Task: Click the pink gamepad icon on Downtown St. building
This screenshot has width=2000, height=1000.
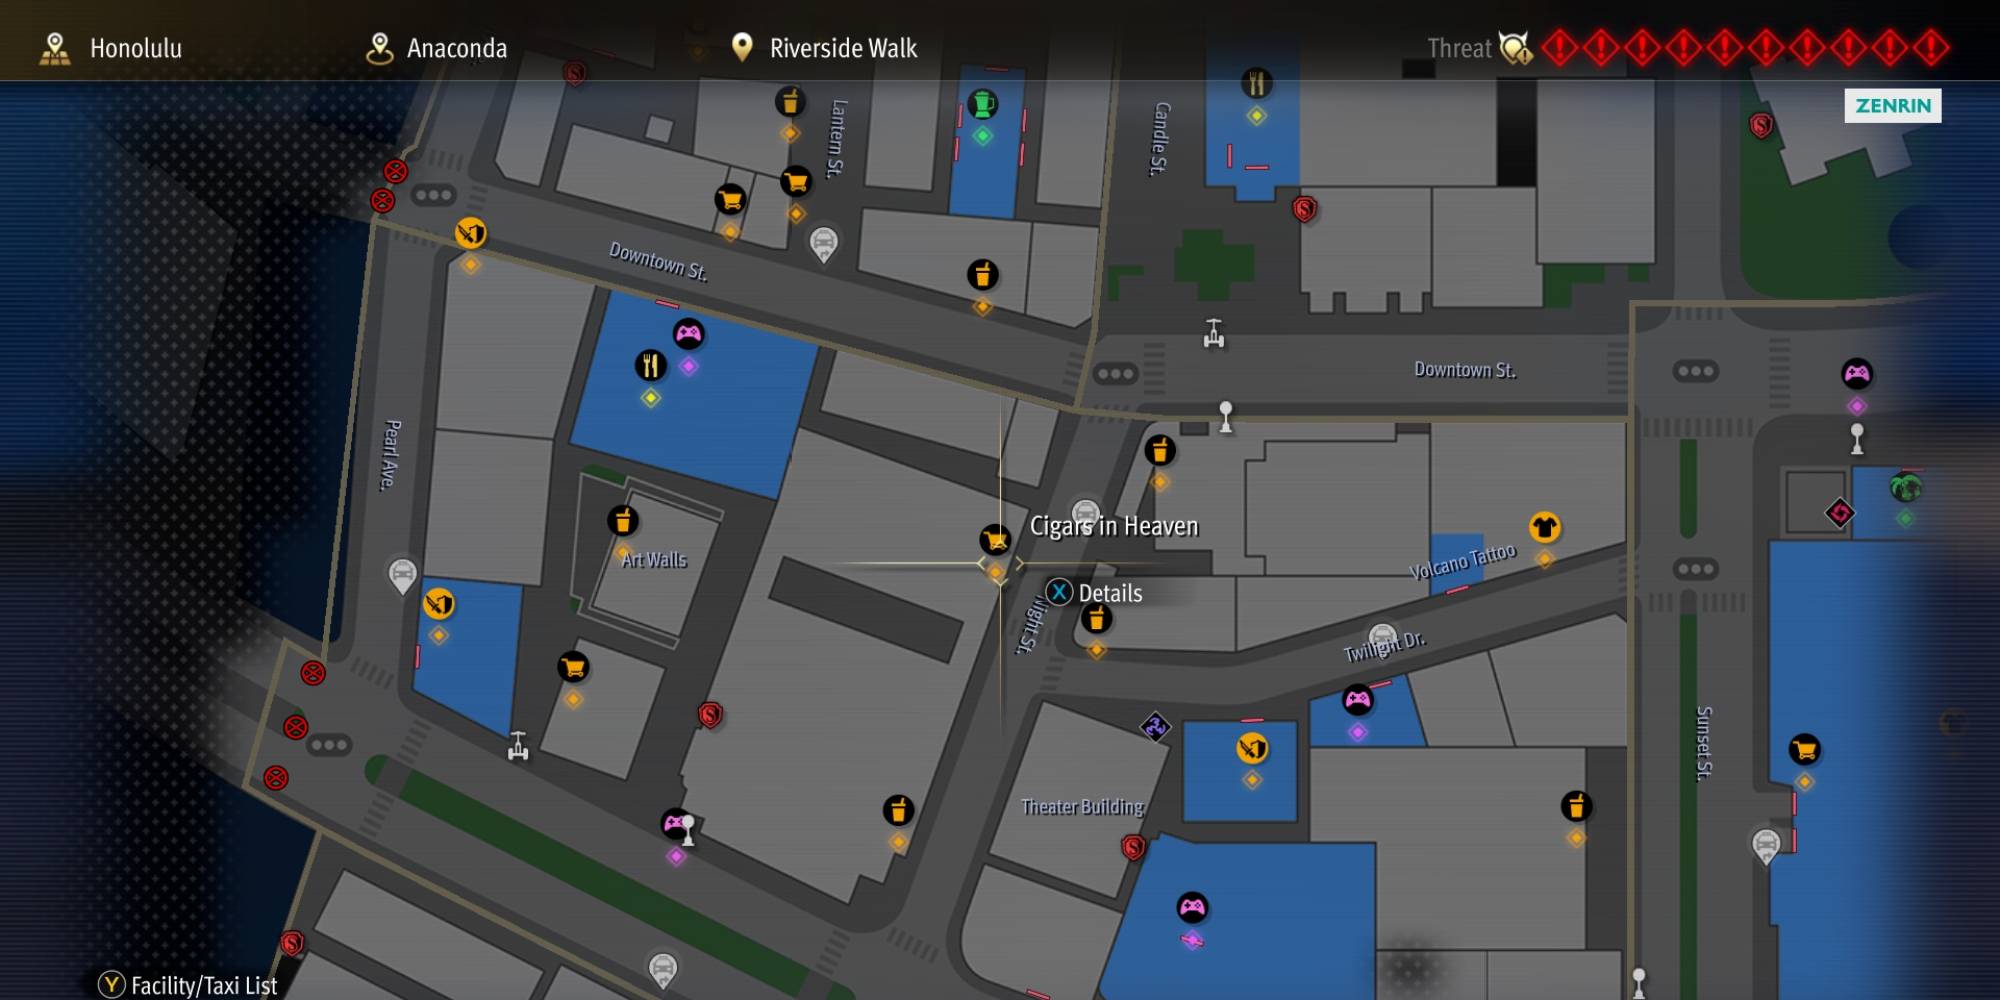Action: 688,334
